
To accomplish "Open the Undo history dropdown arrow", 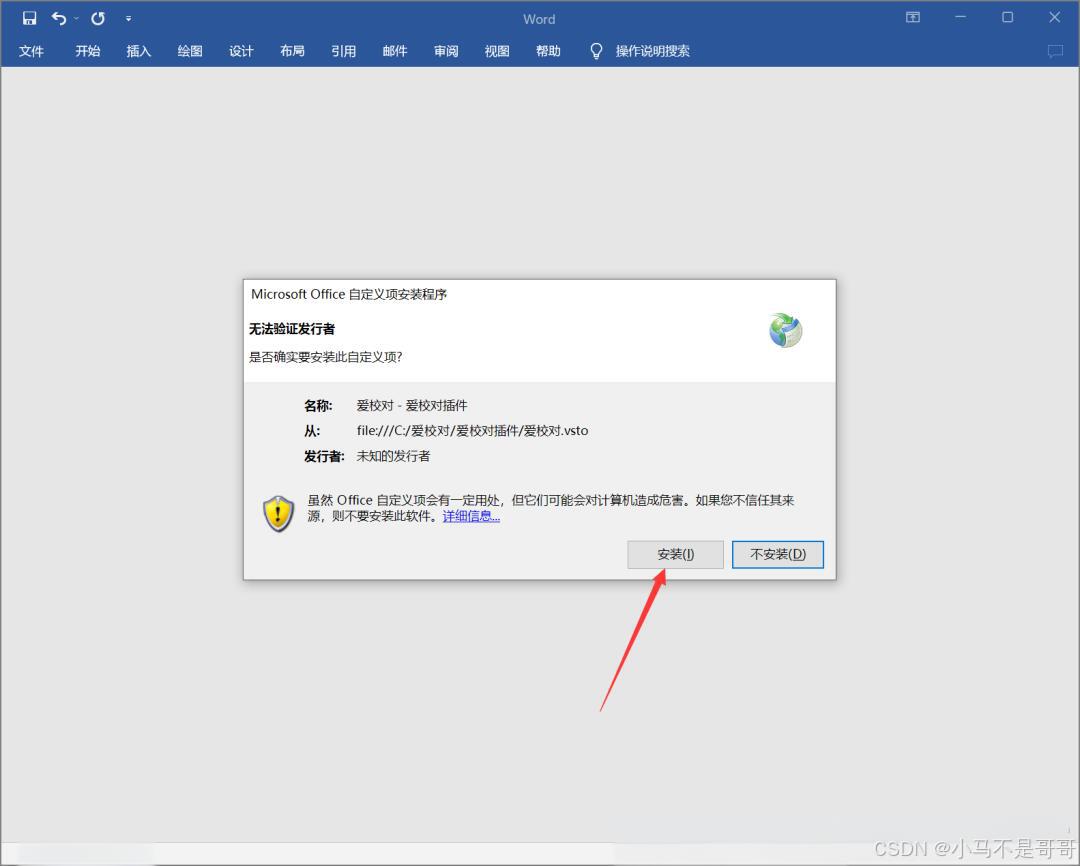I will pyautogui.click(x=76, y=19).
